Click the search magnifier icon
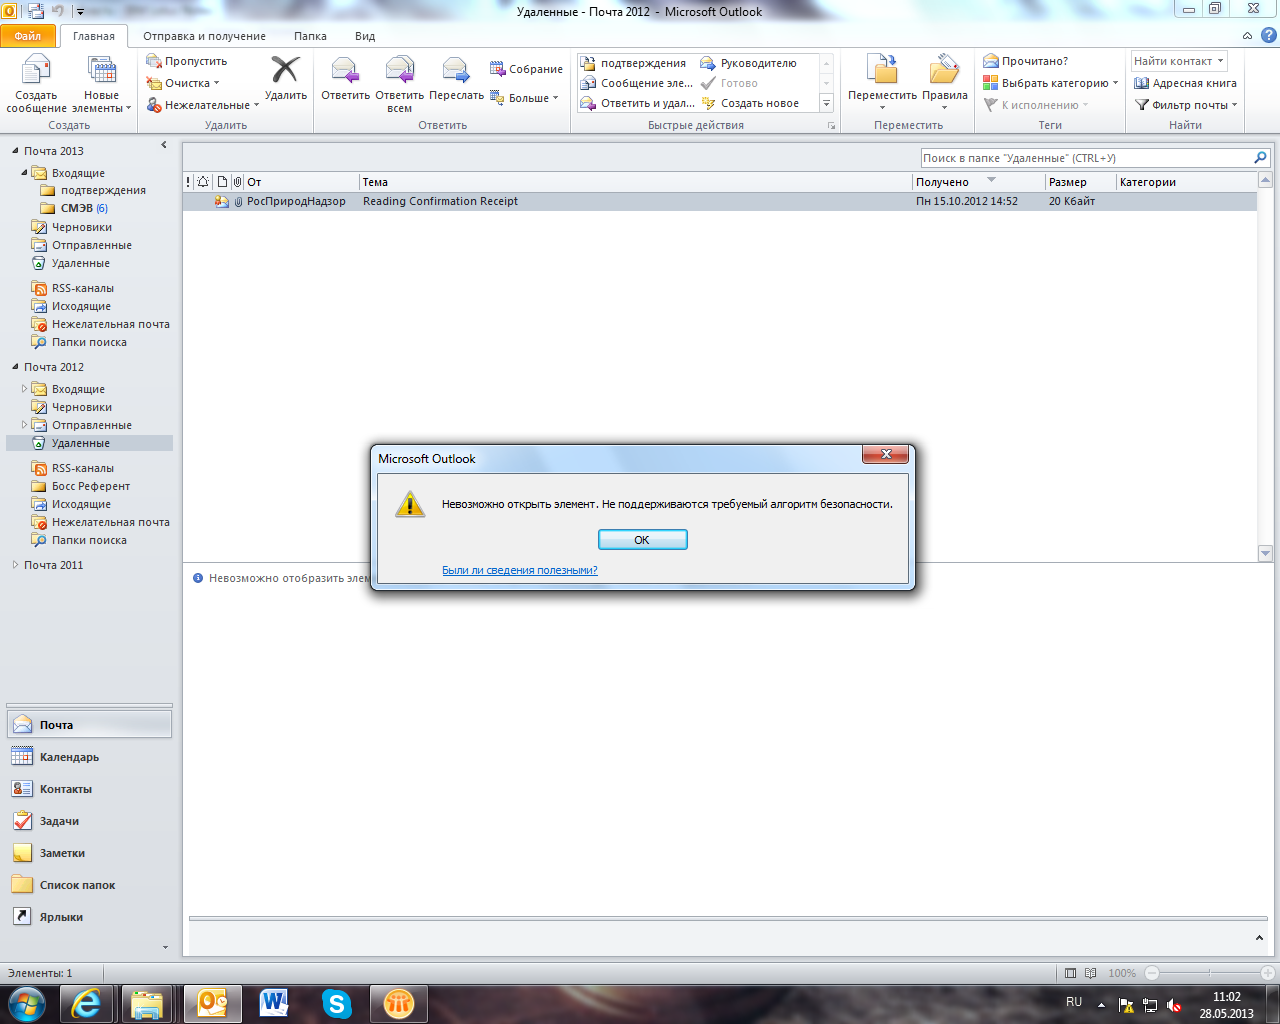 tap(1260, 158)
